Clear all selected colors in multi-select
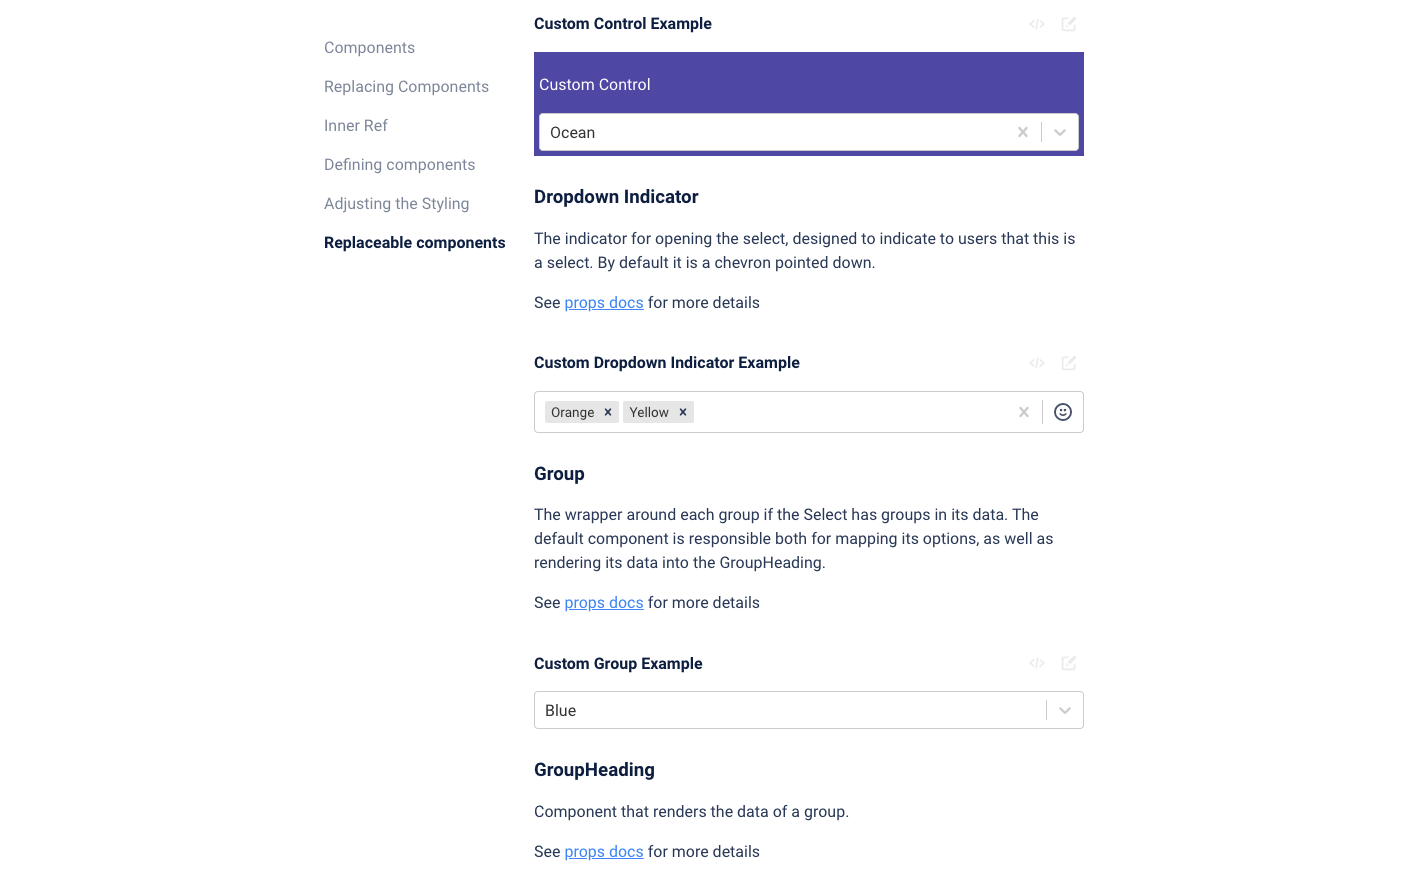Image resolution: width=1407 pixels, height=888 pixels. tap(1024, 412)
